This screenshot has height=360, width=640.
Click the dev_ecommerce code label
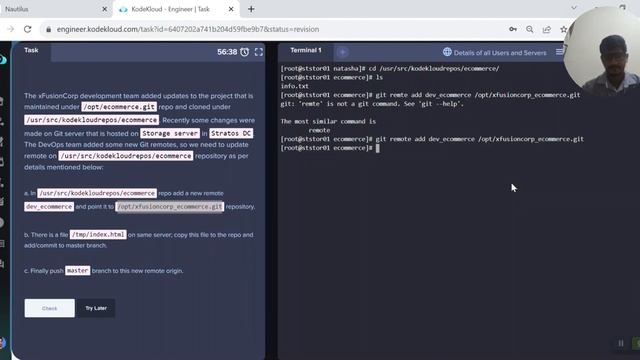pos(49,207)
